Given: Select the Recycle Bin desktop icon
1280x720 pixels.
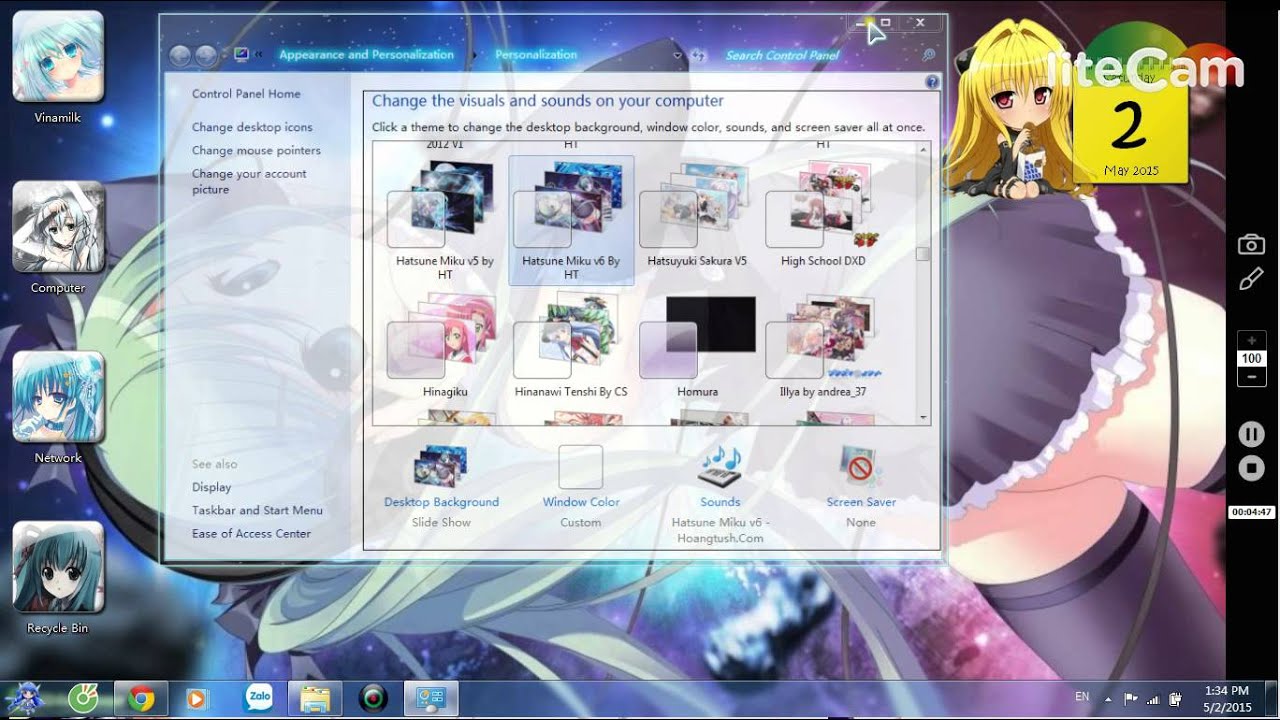Looking at the screenshot, I should 58,578.
